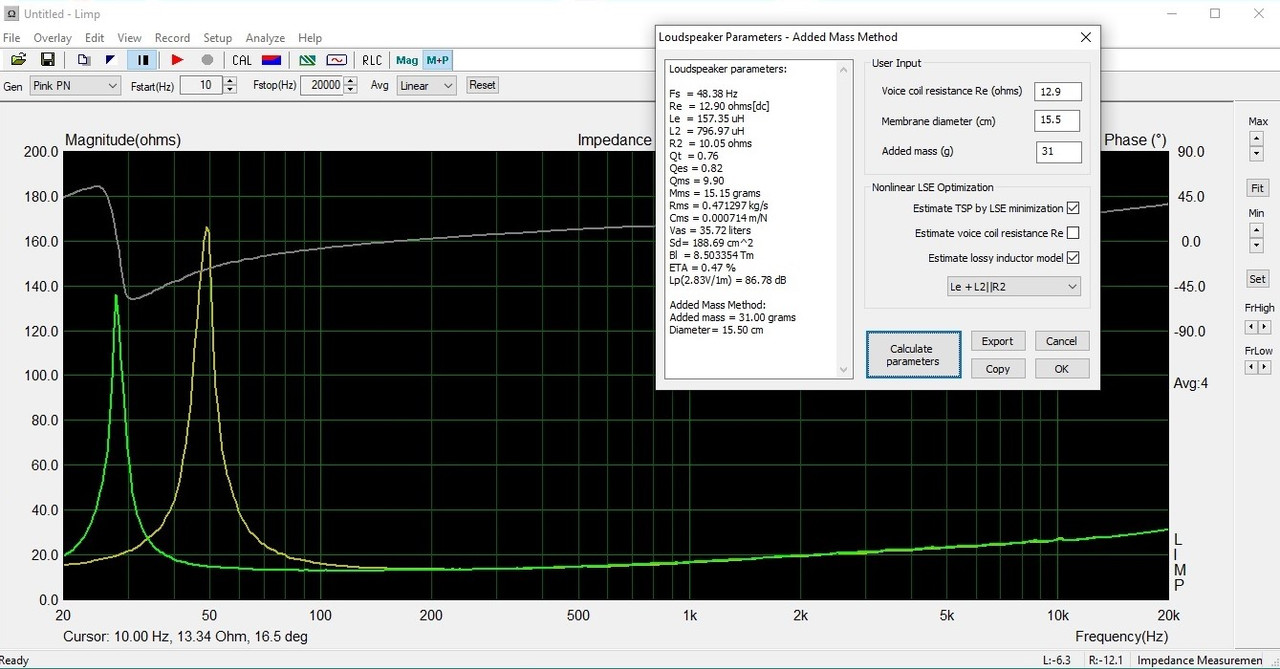Start measurement with the red play icon
Screen dimensions: 1280x669
tap(177, 60)
